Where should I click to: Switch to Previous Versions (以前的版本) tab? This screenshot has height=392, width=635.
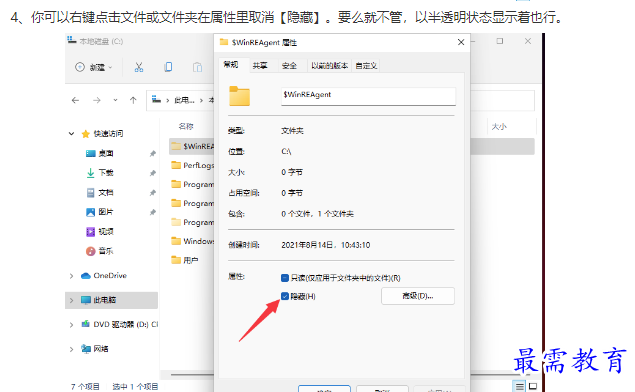pyautogui.click(x=329, y=66)
